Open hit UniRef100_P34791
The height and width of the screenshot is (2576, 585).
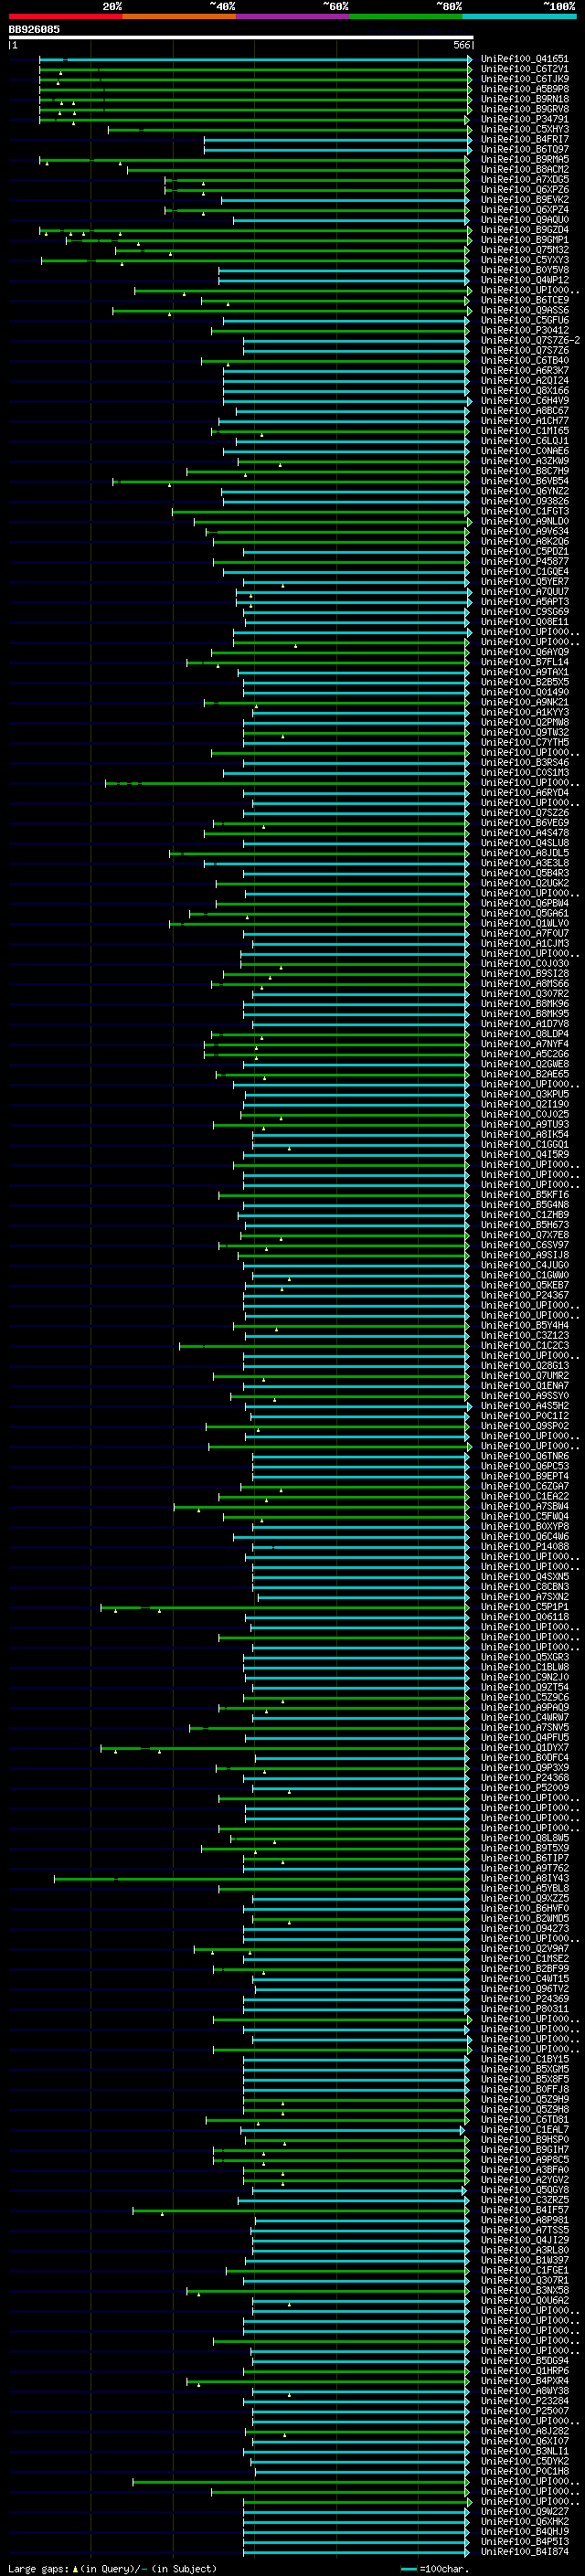coord(525,119)
